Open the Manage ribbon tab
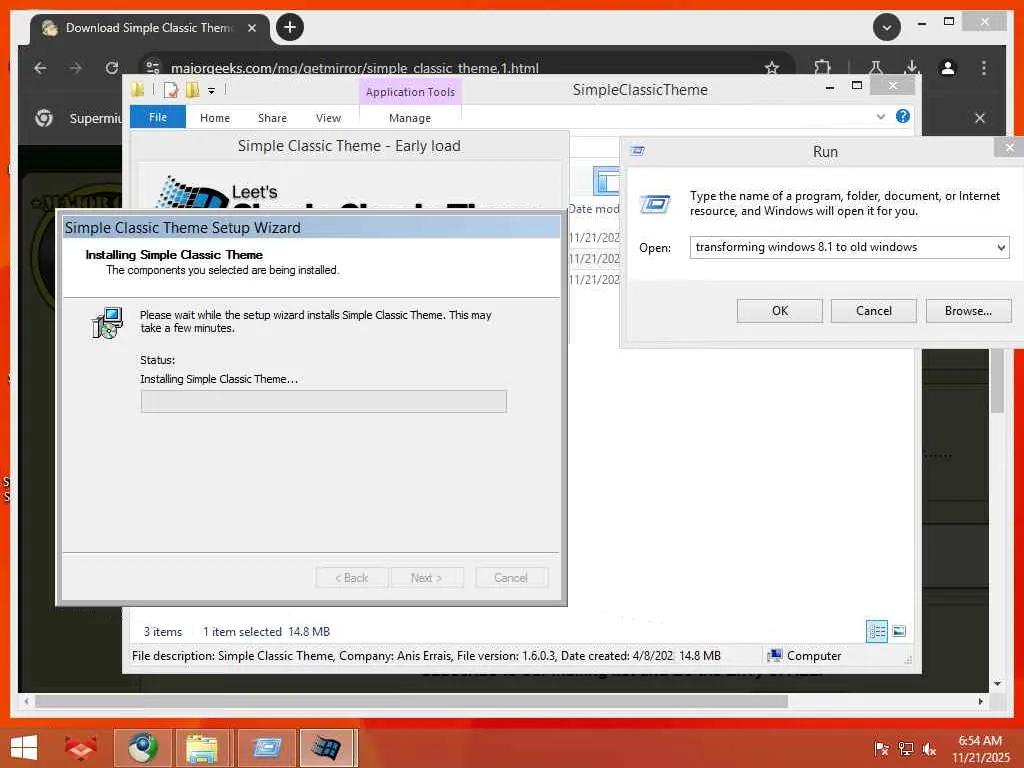 coord(410,118)
